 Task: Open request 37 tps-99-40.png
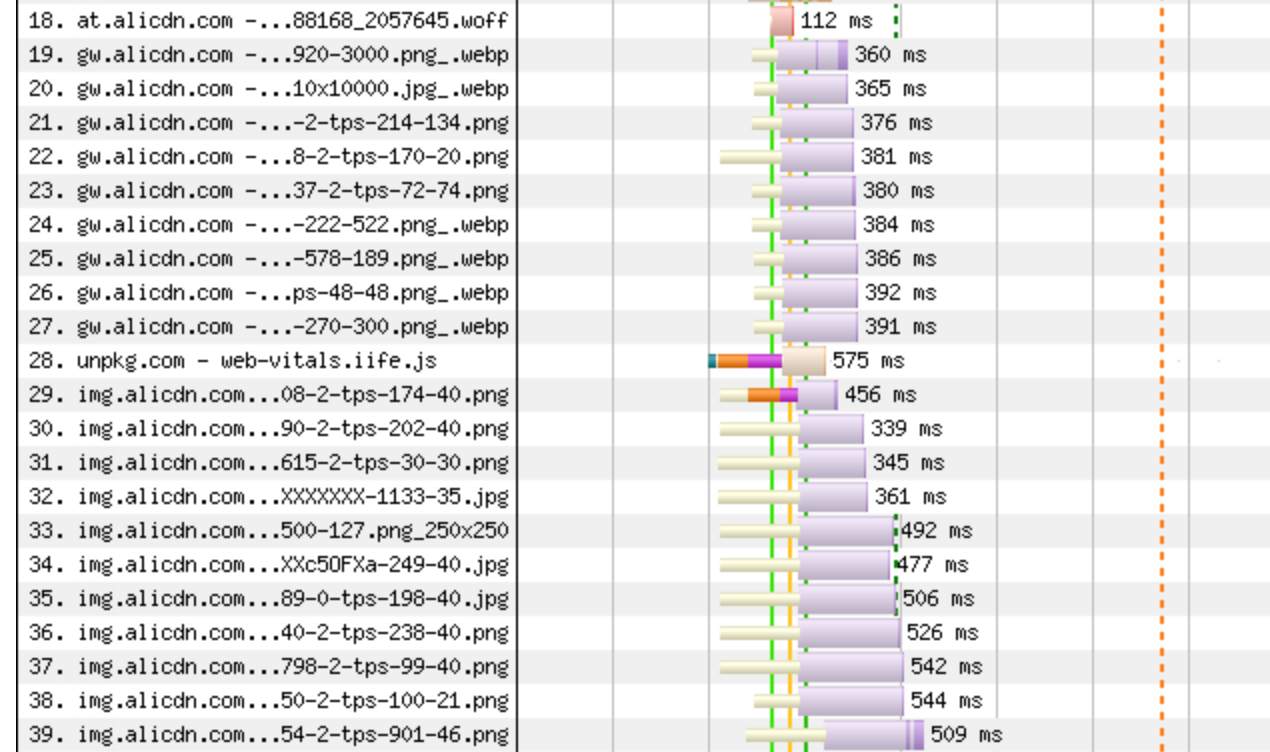(x=268, y=666)
